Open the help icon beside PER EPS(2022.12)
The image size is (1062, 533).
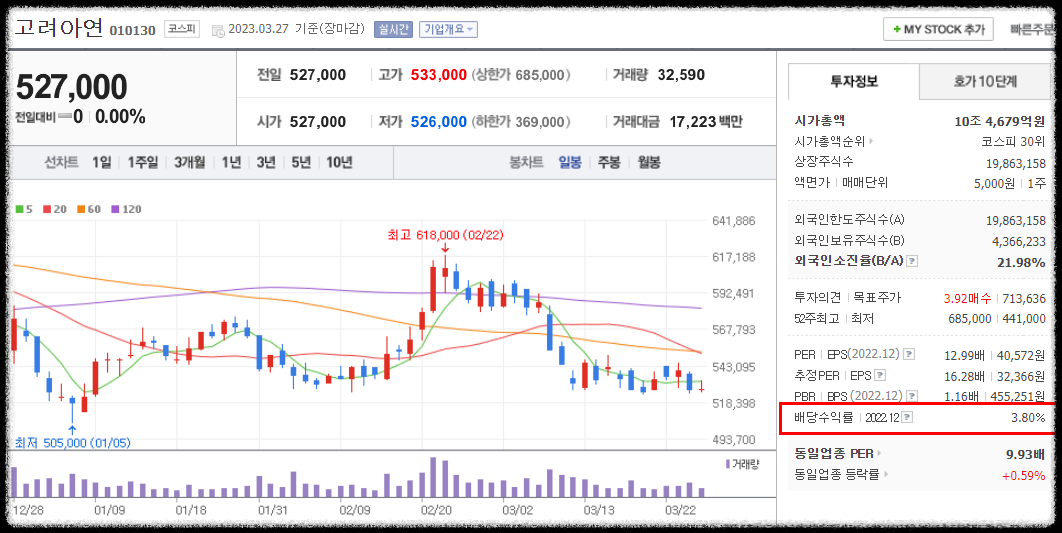(x=909, y=354)
